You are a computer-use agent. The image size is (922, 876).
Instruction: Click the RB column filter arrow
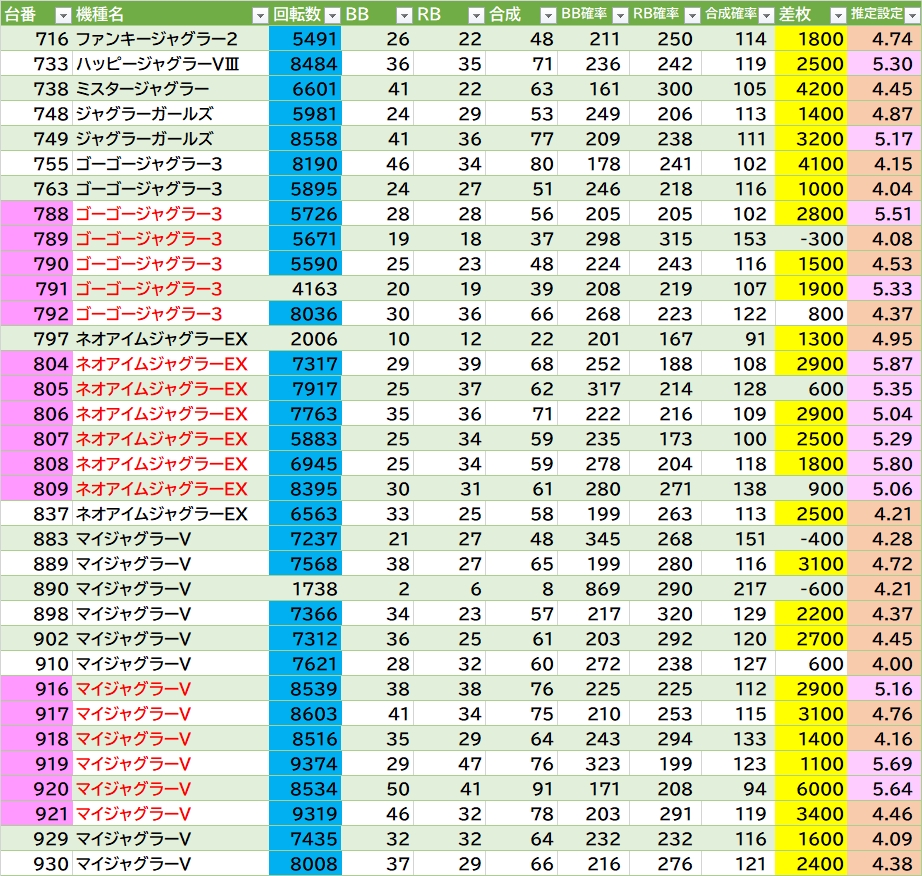click(x=475, y=15)
